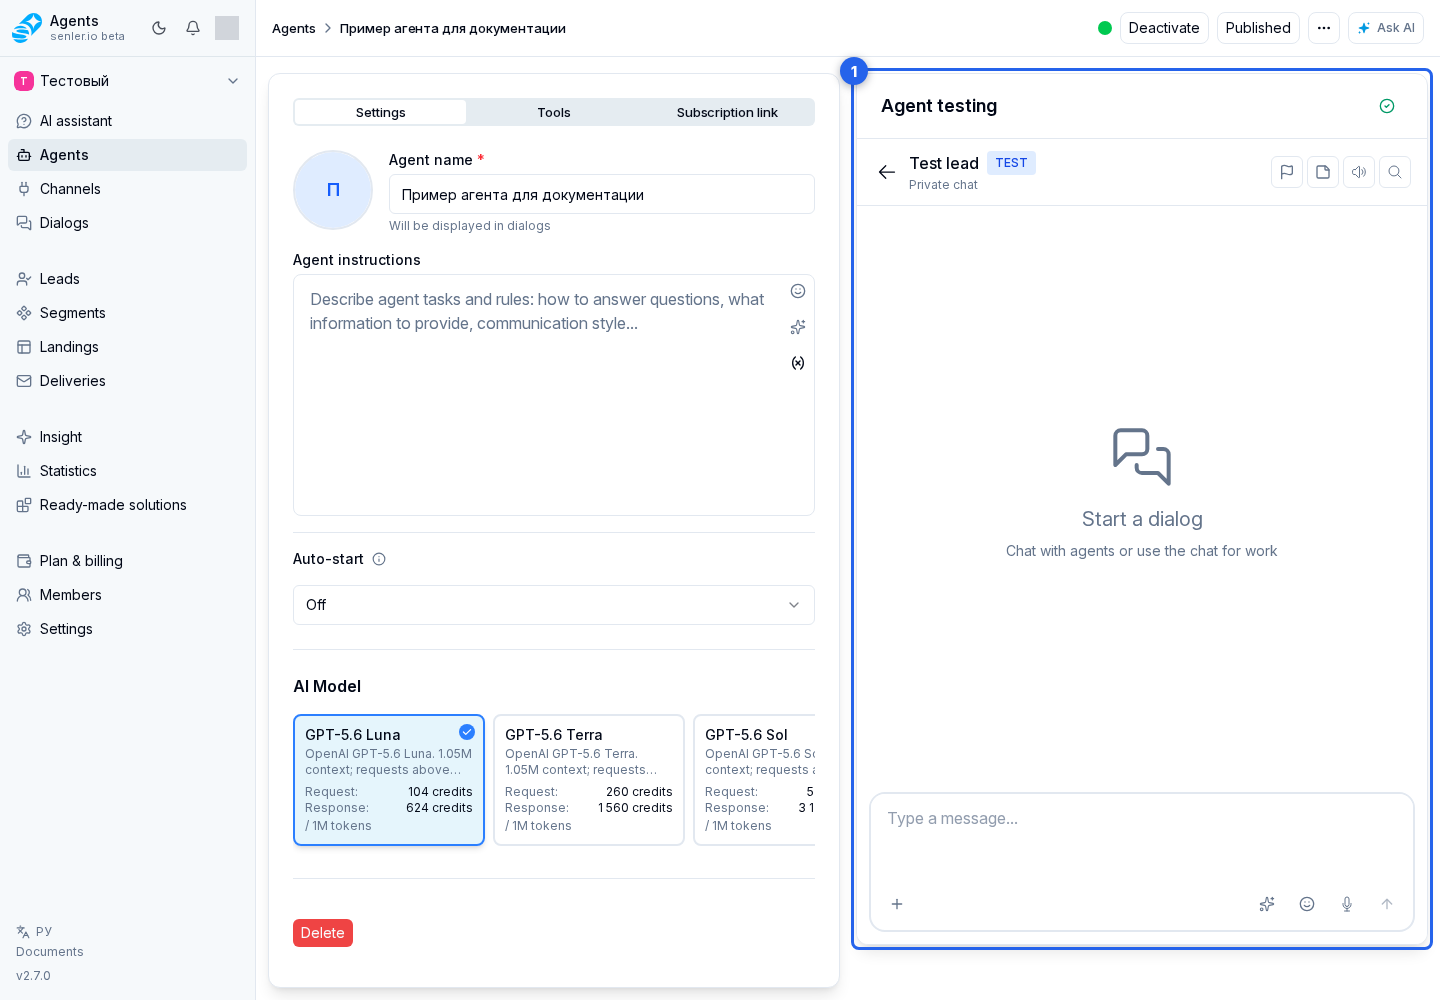Focus the Type a message input
The height and width of the screenshot is (1000, 1440).
click(x=1142, y=835)
